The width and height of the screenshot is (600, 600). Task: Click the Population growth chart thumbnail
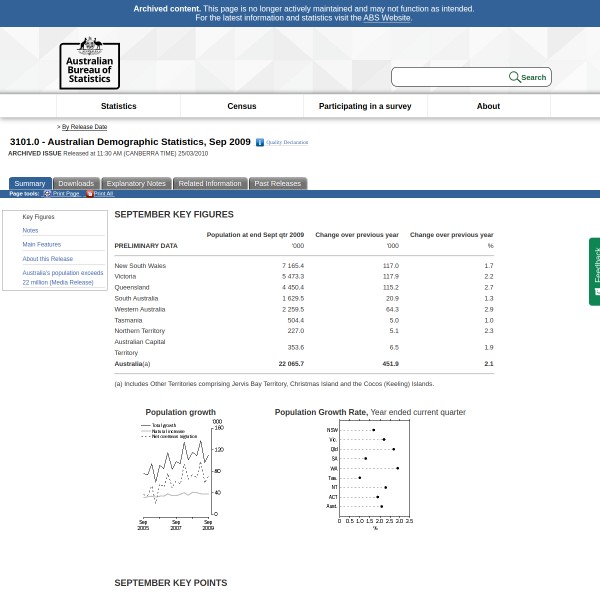pos(180,472)
